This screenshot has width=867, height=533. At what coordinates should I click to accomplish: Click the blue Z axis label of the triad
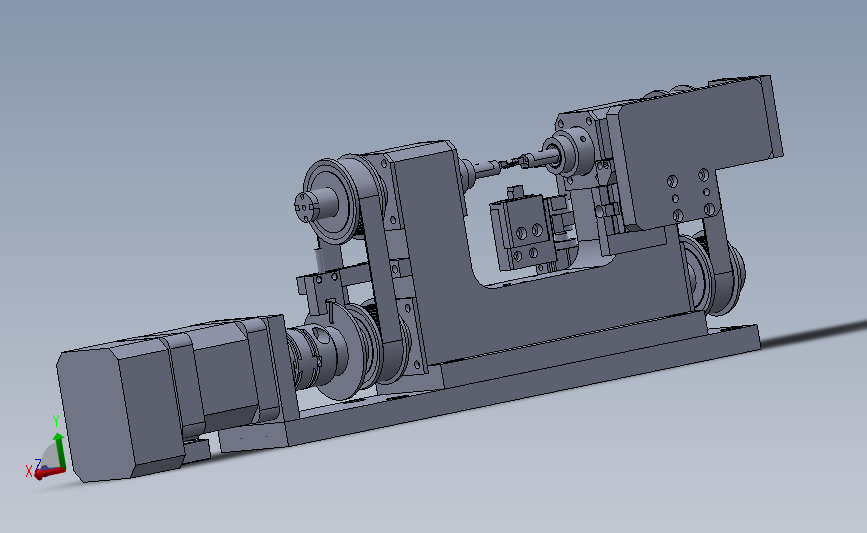pyautogui.click(x=38, y=463)
